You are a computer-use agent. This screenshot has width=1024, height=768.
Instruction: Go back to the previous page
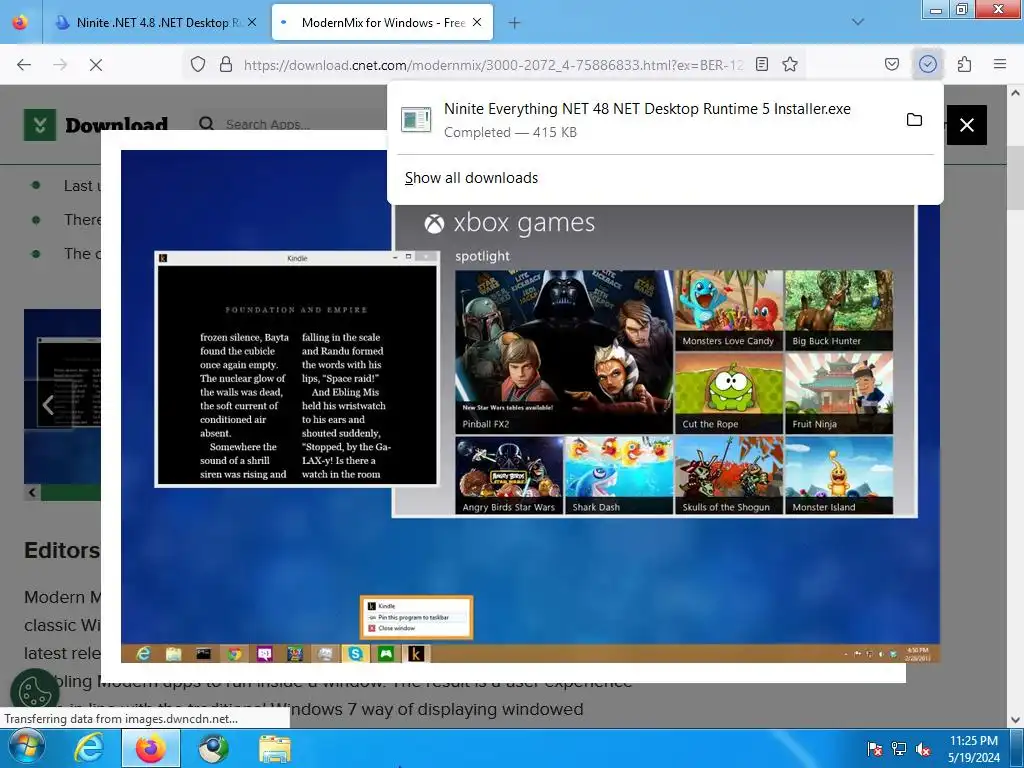[x=24, y=64]
